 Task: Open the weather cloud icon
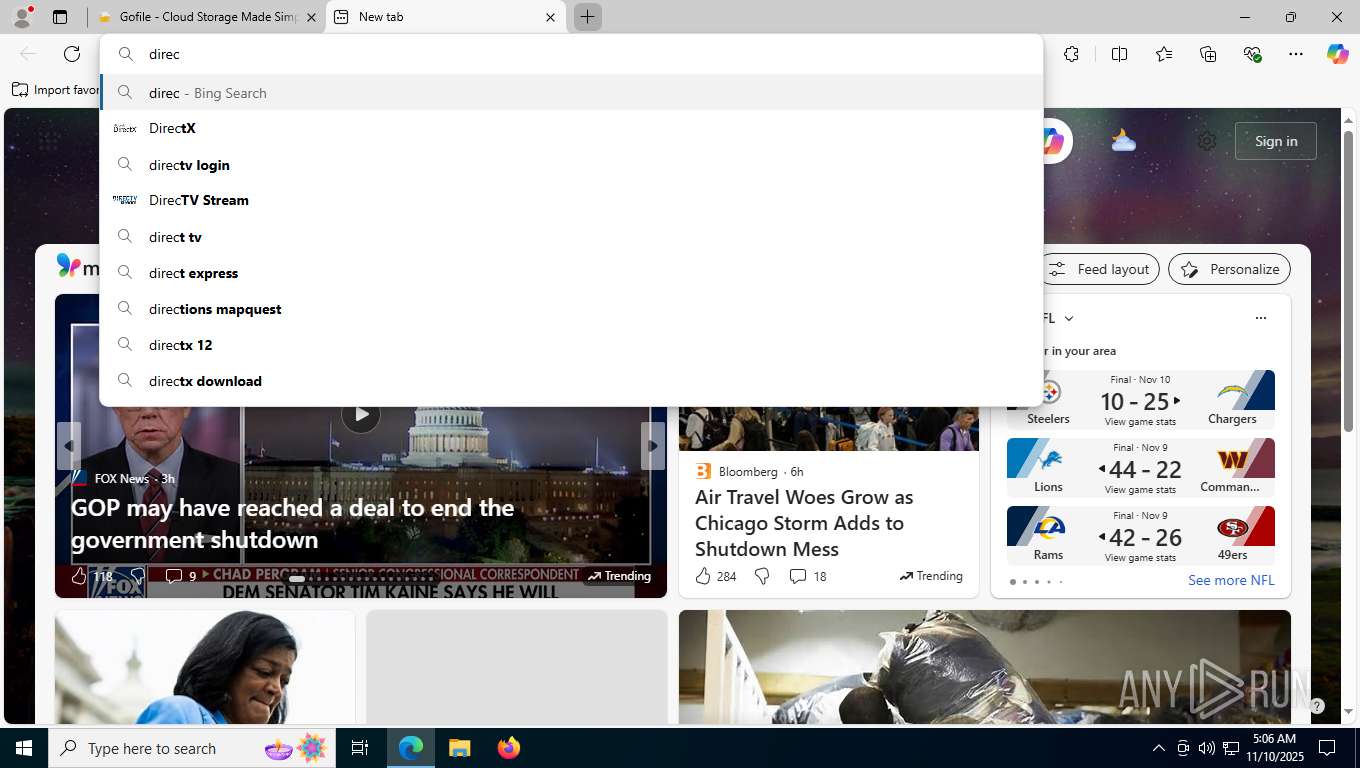[1124, 141]
